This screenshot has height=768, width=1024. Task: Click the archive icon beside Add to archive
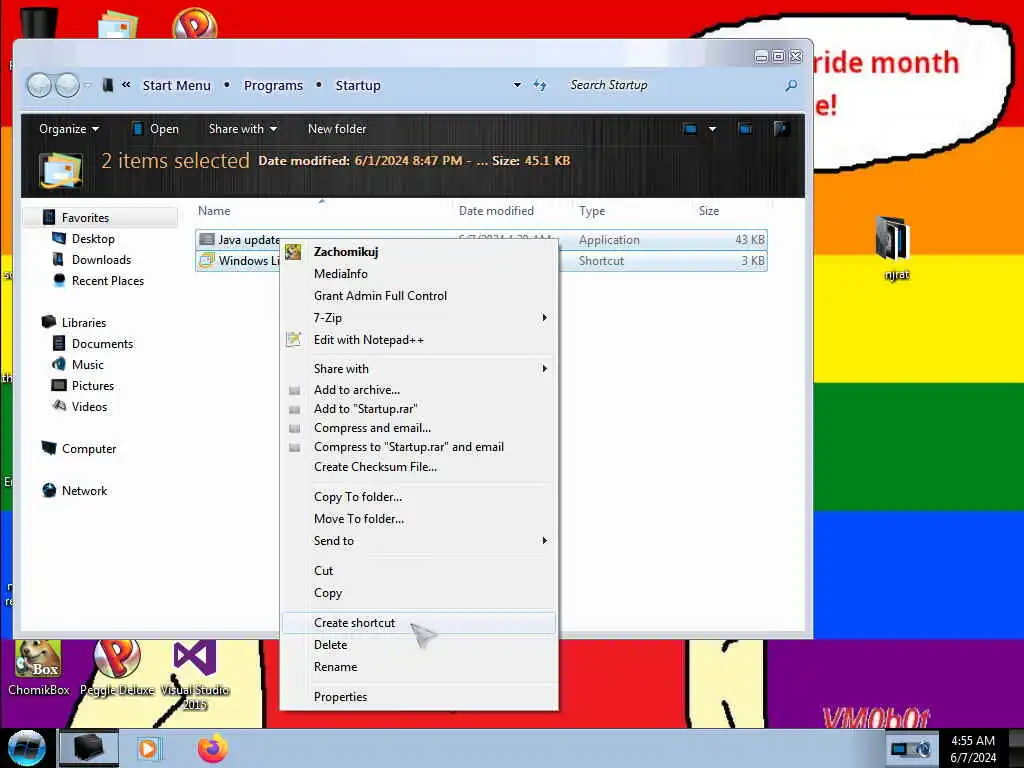295,391
